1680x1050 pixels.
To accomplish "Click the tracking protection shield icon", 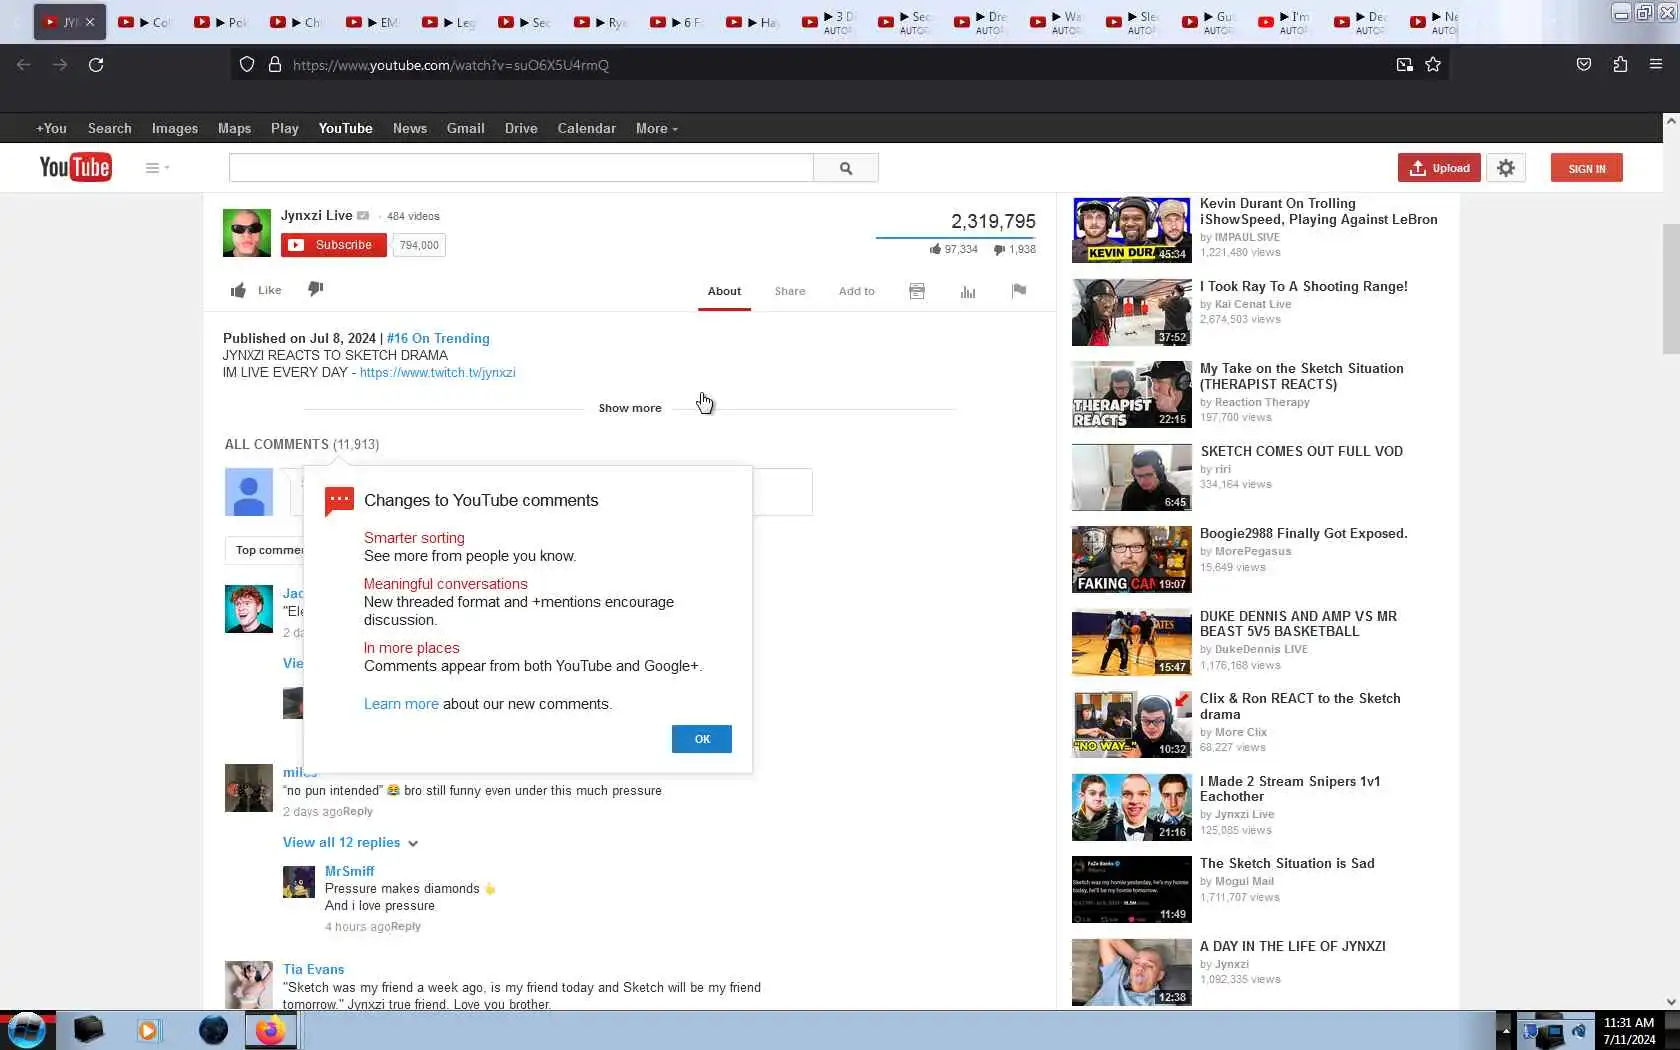I will pyautogui.click(x=247, y=65).
